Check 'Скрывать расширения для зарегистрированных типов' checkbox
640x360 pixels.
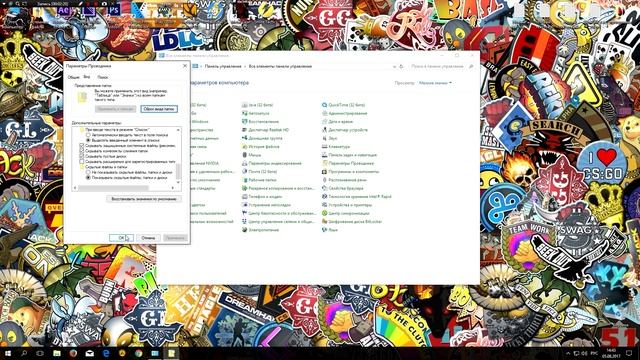[82, 162]
